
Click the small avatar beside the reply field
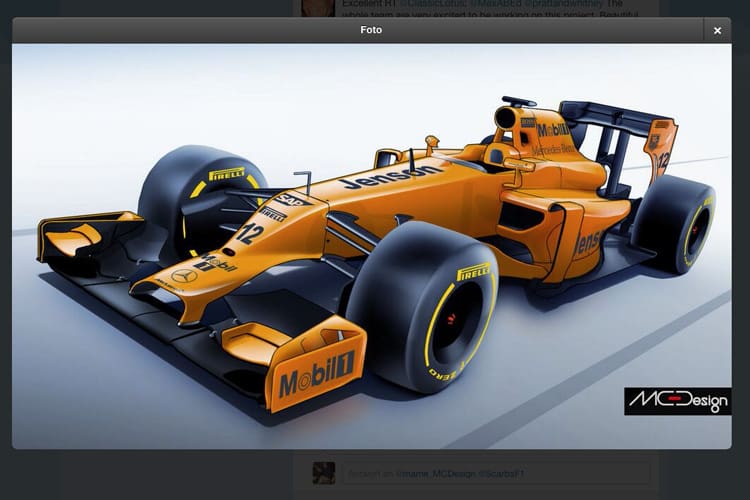[323, 473]
